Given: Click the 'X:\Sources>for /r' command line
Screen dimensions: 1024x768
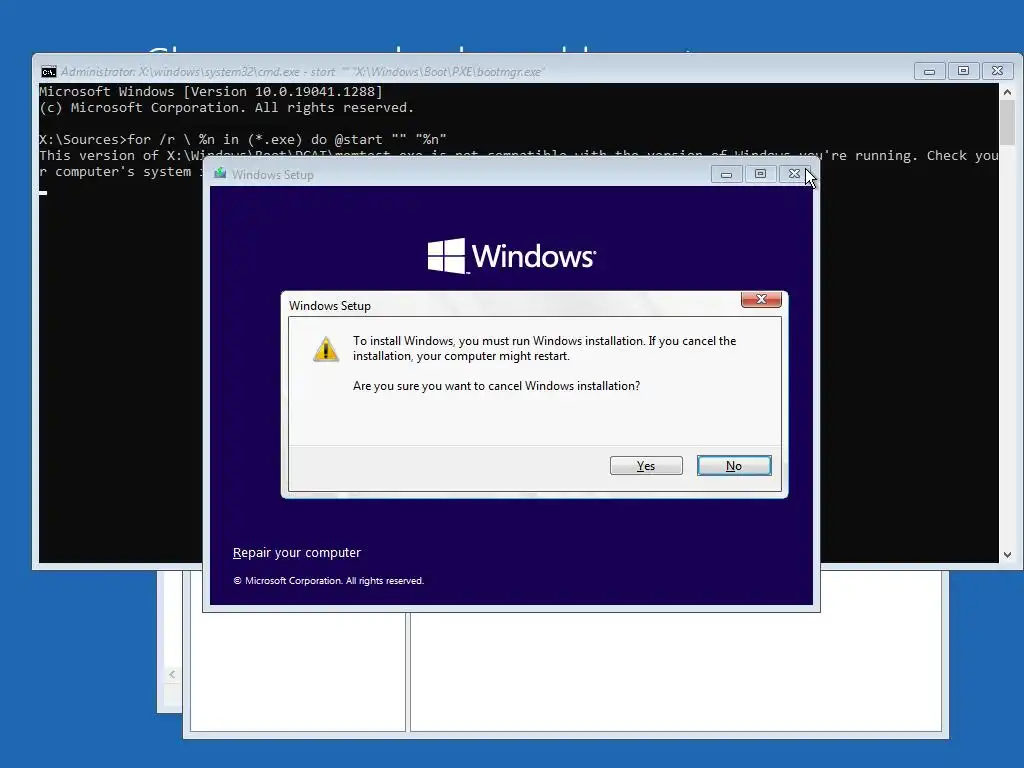Looking at the screenshot, I should pyautogui.click(x=243, y=140).
